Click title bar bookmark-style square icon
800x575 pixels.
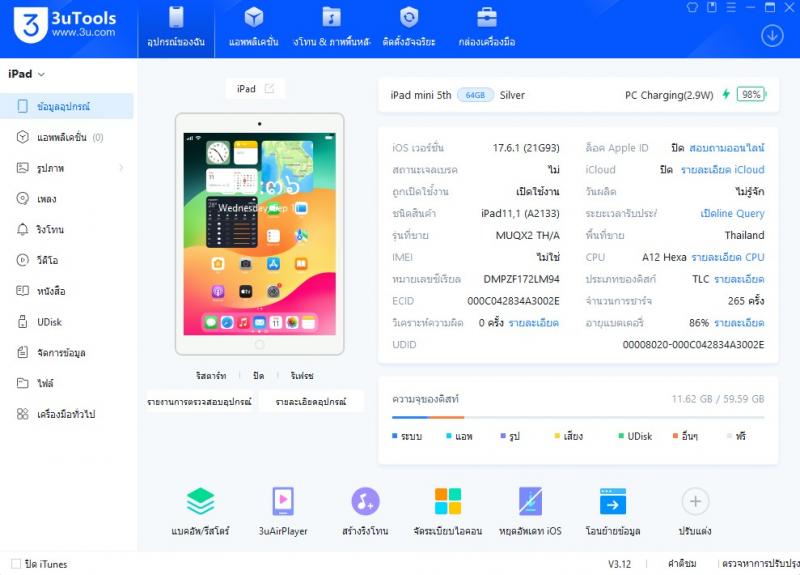click(x=712, y=7)
